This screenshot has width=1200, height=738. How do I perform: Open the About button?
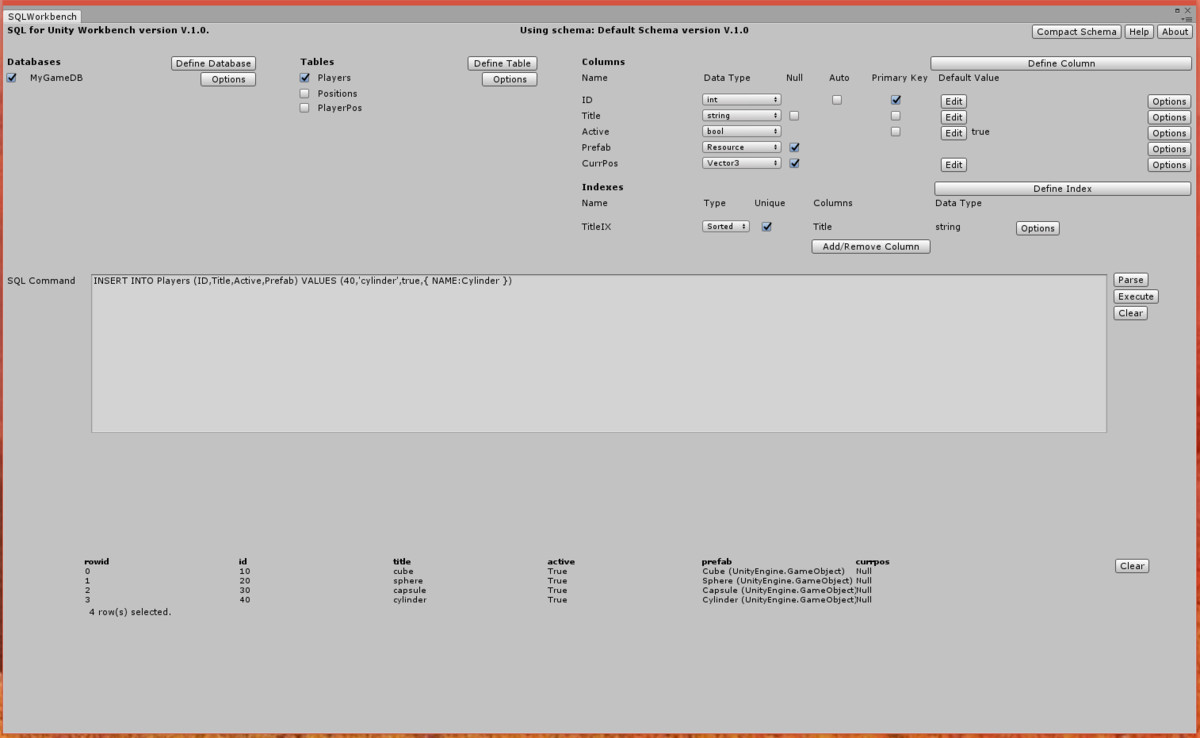1175,32
